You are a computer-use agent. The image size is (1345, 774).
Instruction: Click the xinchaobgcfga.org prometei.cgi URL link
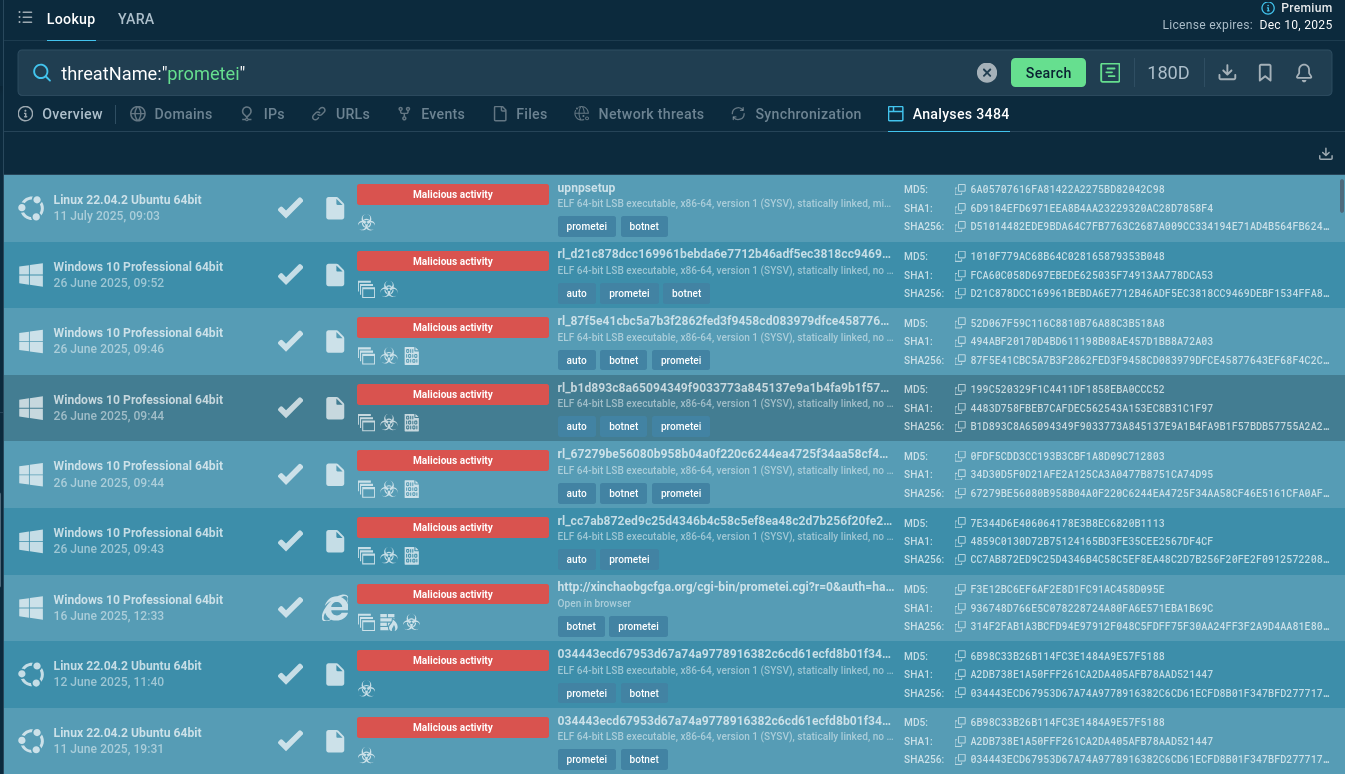point(725,588)
